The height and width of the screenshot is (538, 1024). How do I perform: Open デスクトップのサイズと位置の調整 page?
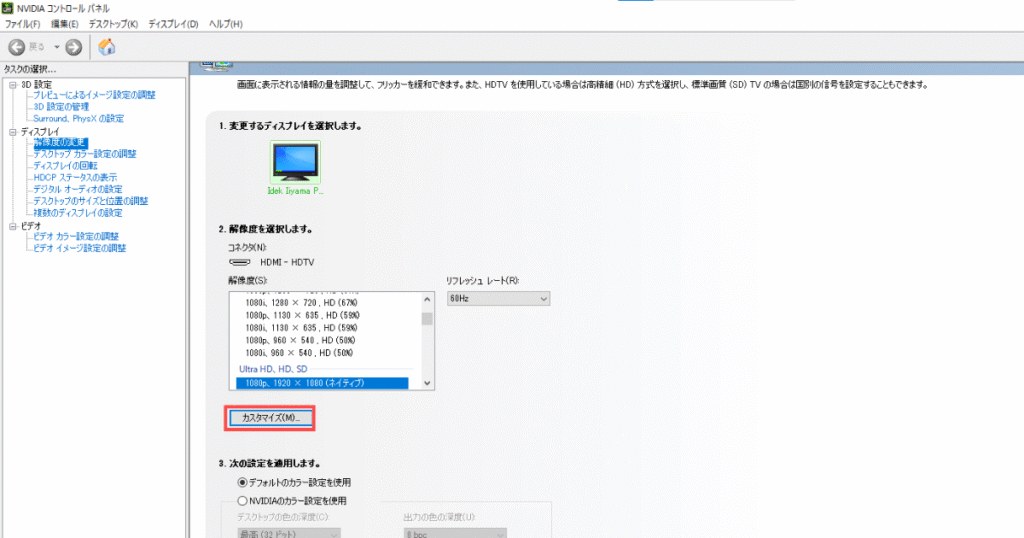point(91,201)
